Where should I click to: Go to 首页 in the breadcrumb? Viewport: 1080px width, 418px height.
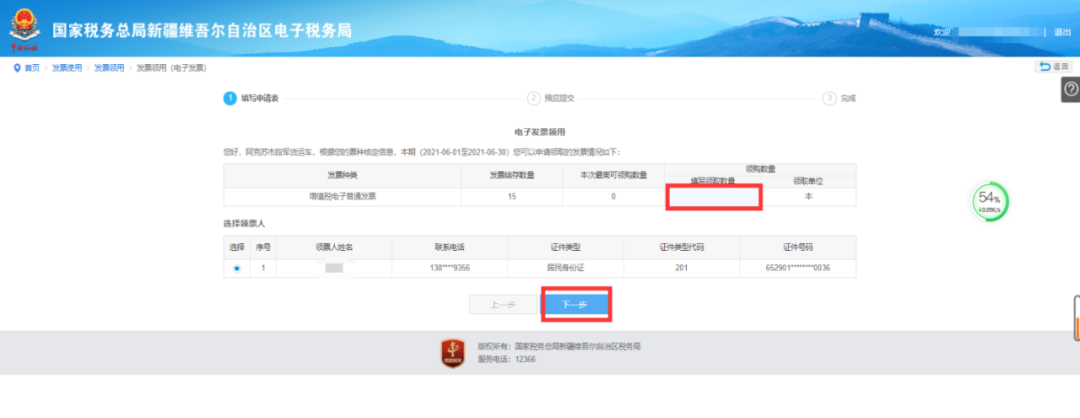point(32,67)
